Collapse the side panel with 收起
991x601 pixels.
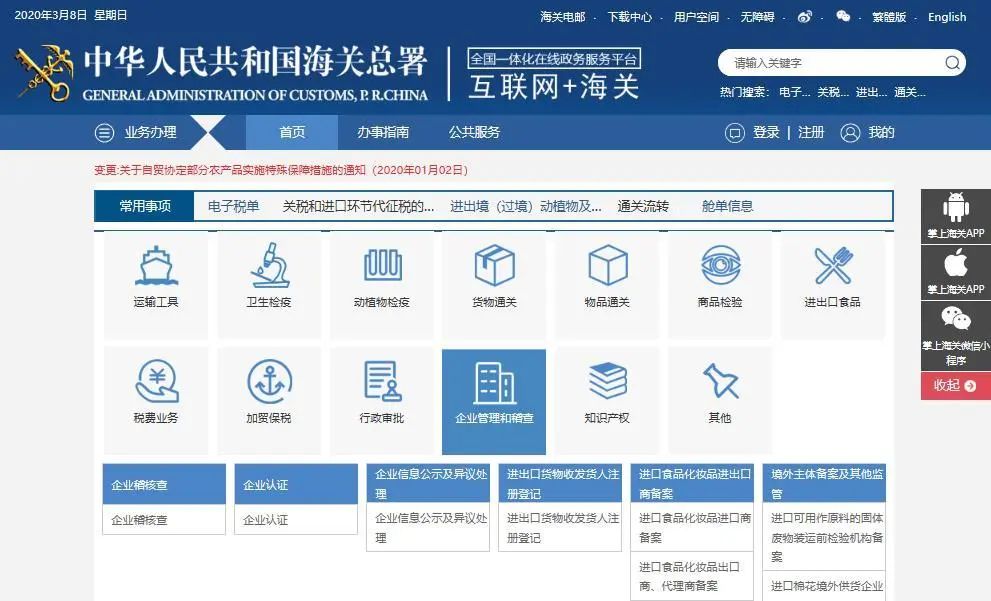pyautogui.click(x=956, y=385)
